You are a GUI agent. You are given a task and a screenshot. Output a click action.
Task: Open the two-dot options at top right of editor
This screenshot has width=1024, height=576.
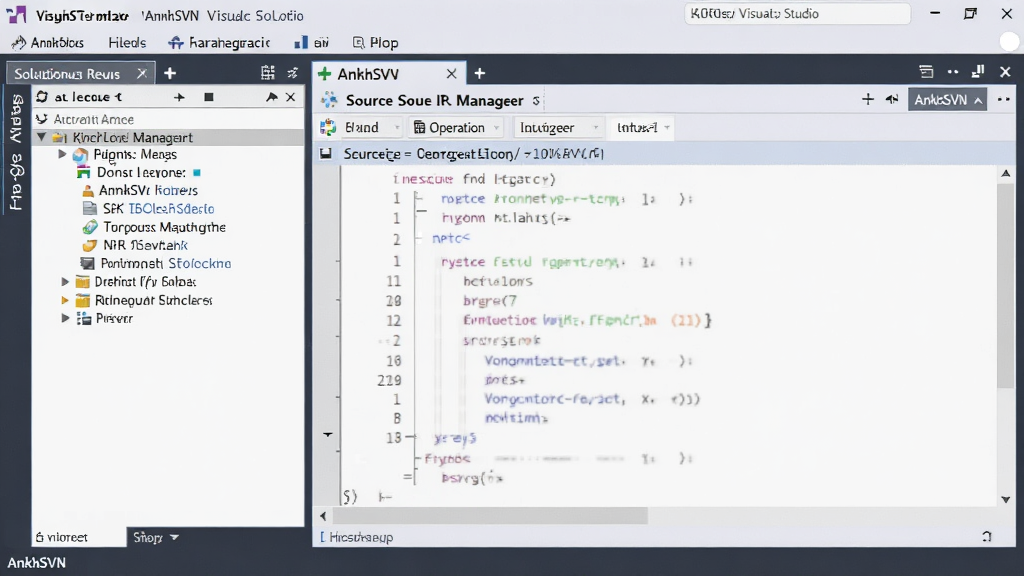(953, 72)
